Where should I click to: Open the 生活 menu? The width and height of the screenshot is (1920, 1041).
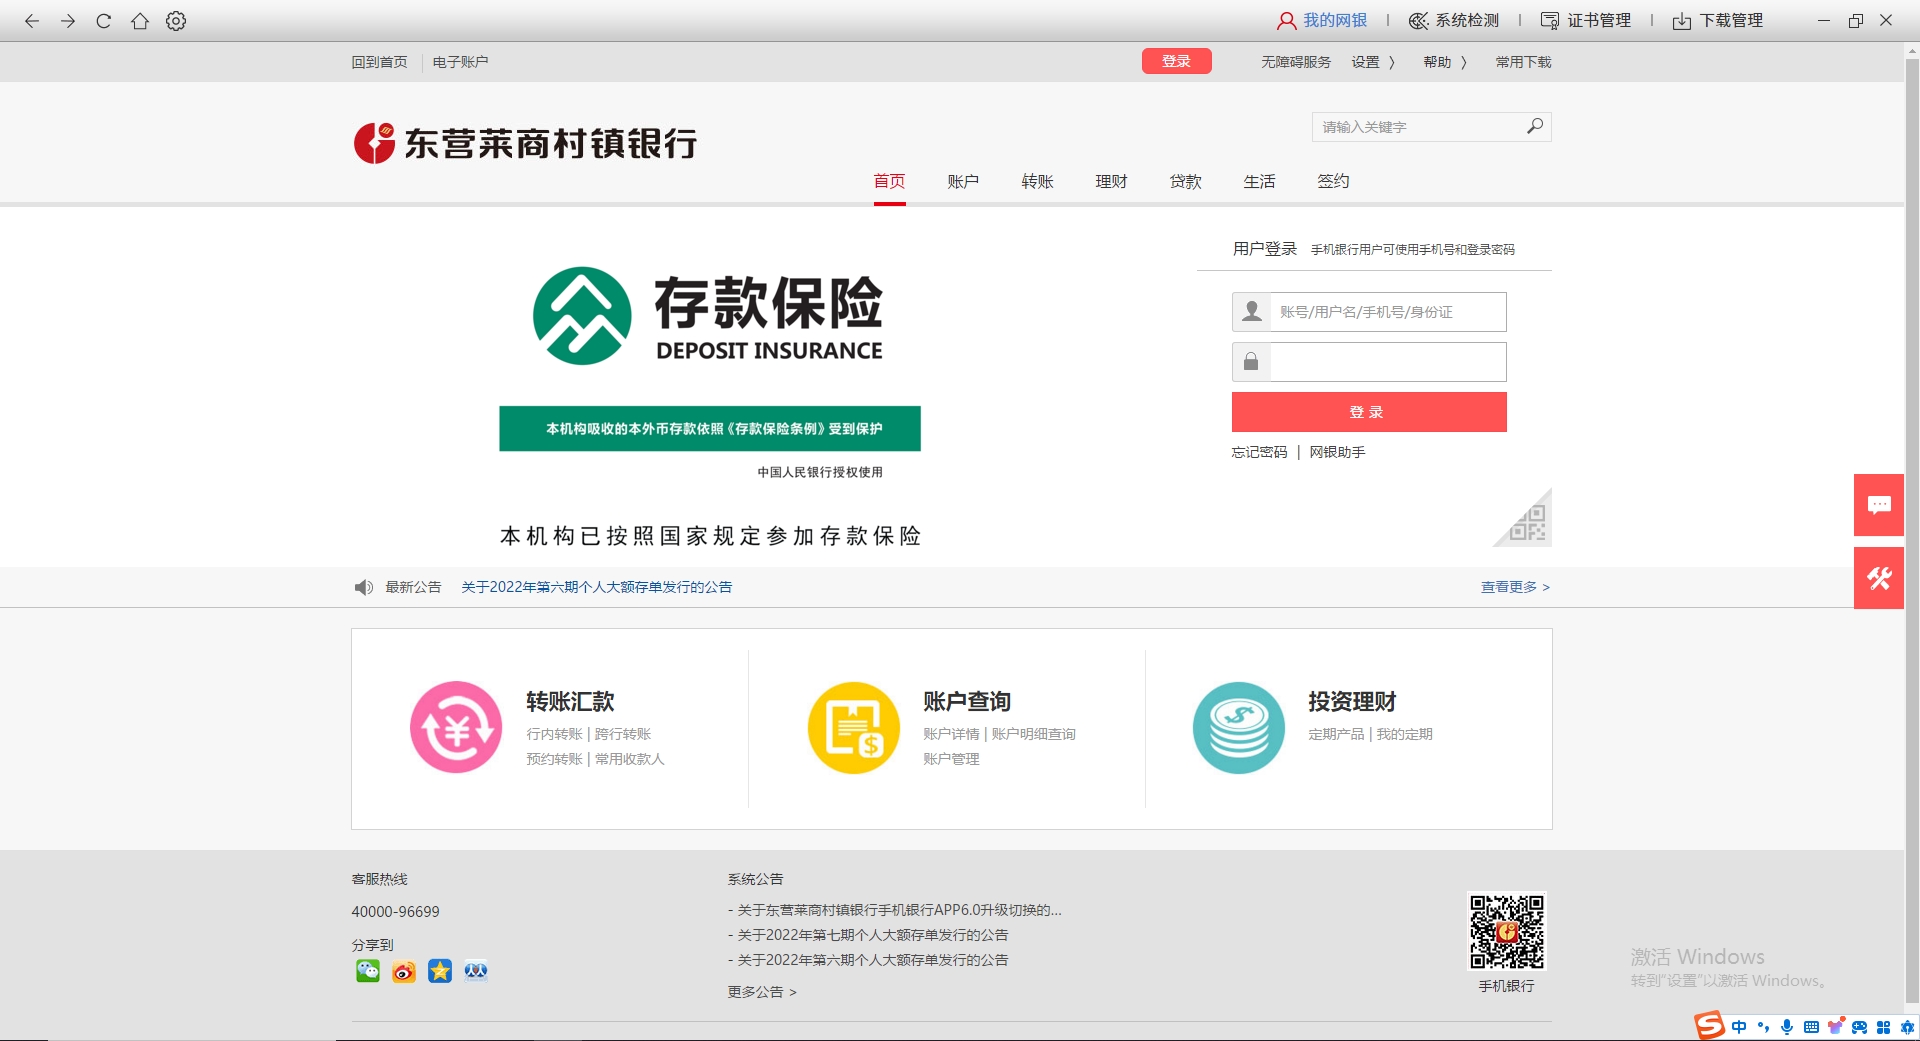(x=1259, y=181)
